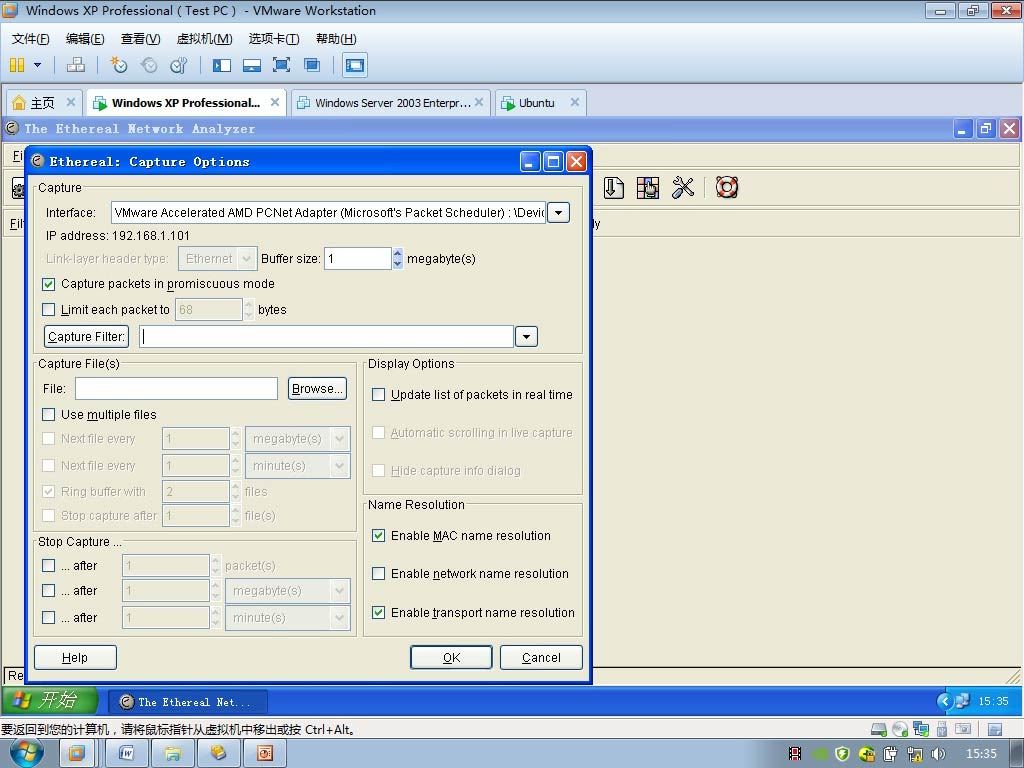The image size is (1024, 768).
Task: Click the VMware CD/DVD drive status icon
Action: (900, 729)
